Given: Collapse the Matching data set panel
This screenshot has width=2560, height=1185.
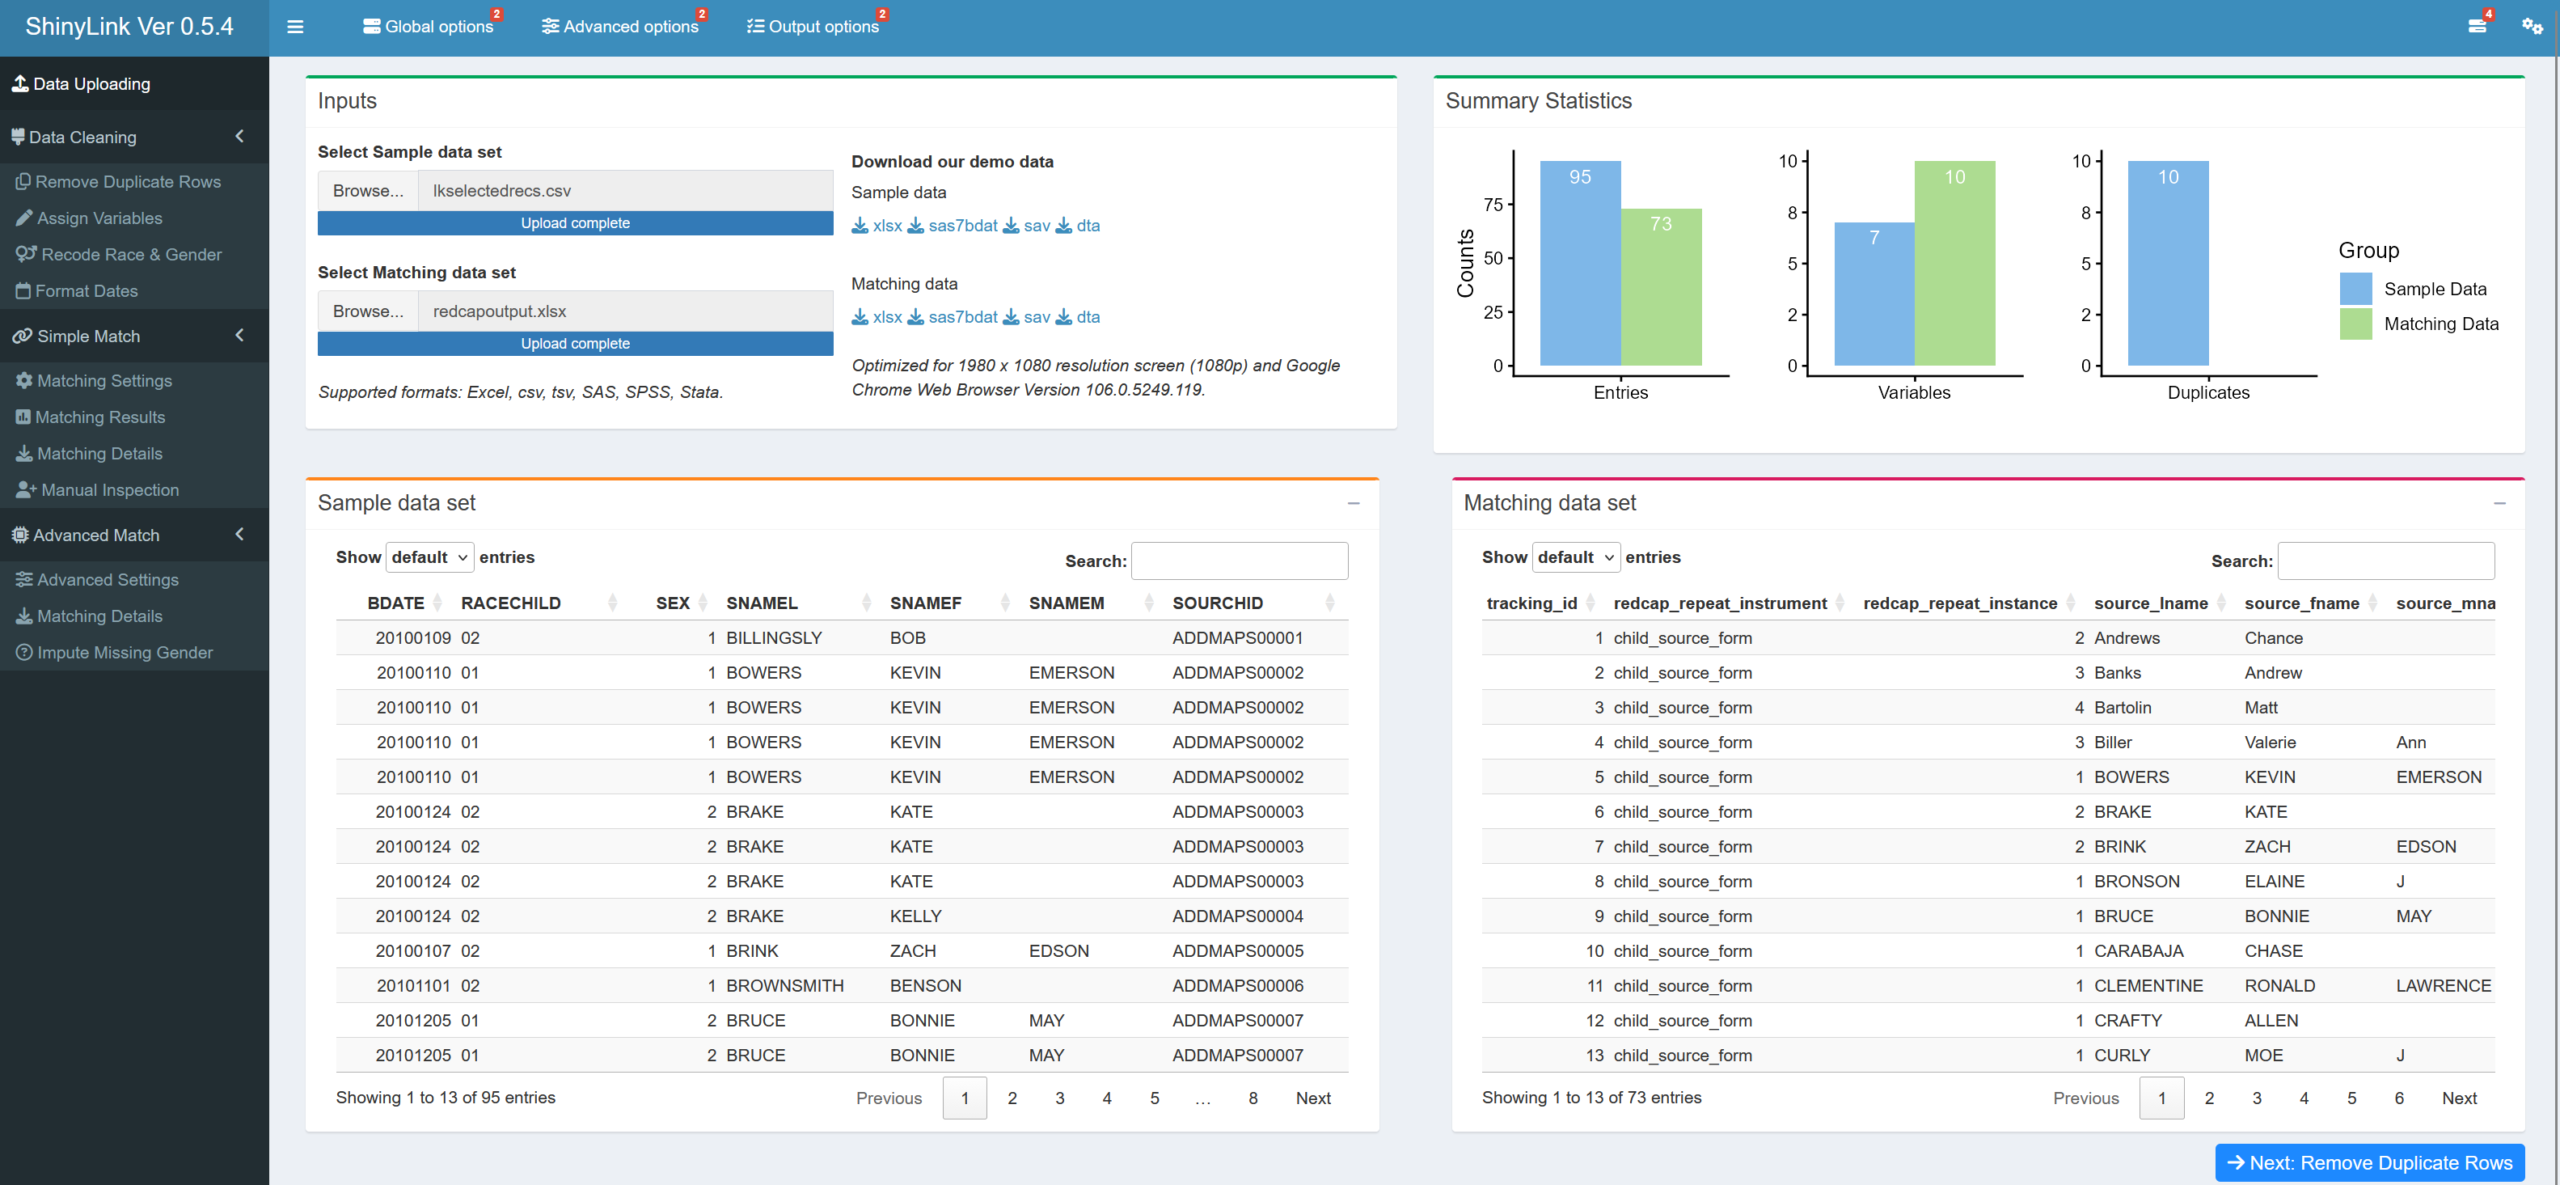Looking at the screenshot, I should coord(2499,503).
